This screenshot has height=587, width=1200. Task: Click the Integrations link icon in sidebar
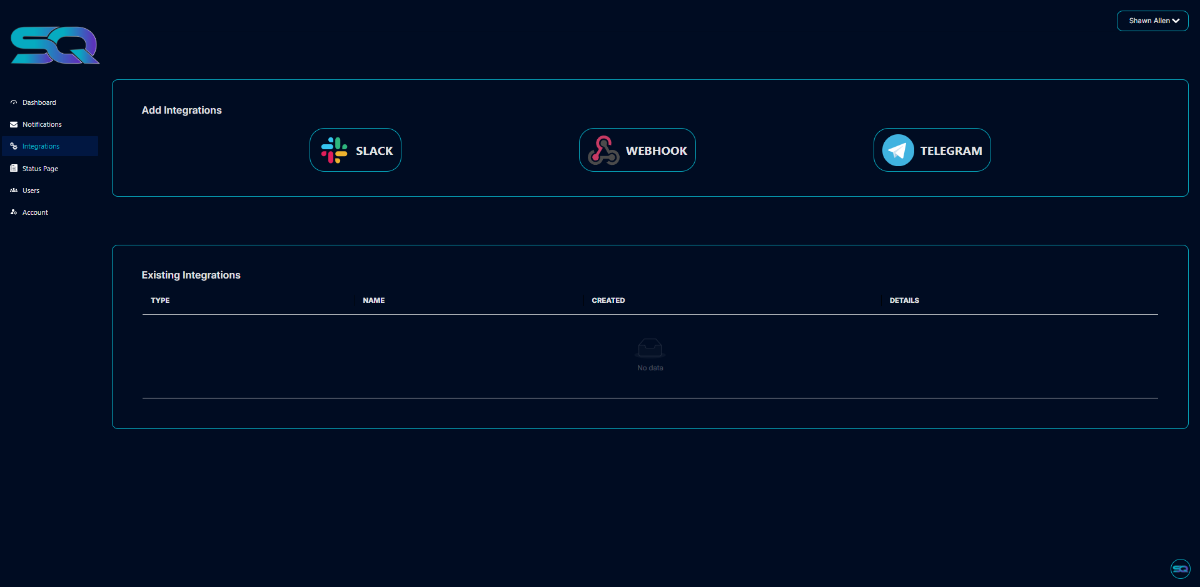13,147
